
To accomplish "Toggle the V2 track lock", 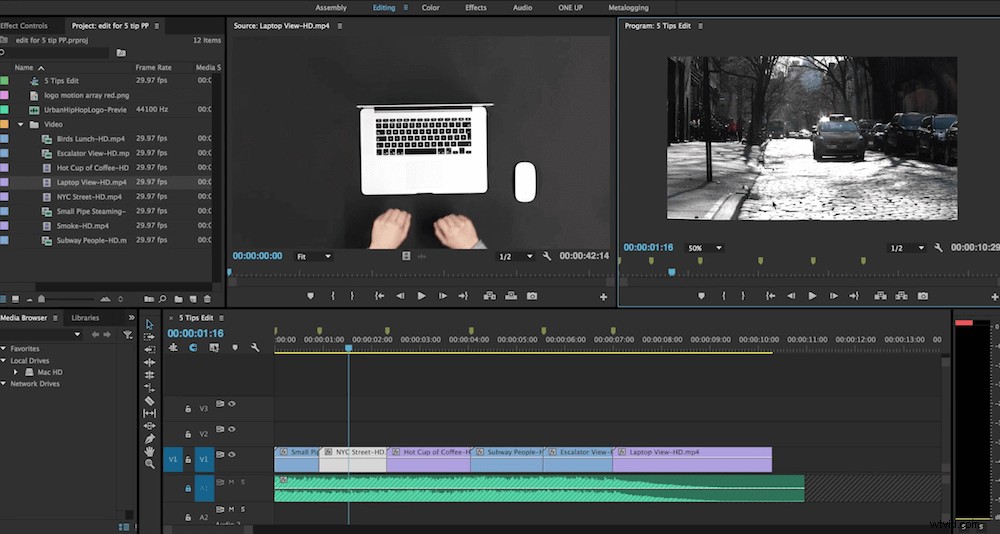I will (x=188, y=434).
